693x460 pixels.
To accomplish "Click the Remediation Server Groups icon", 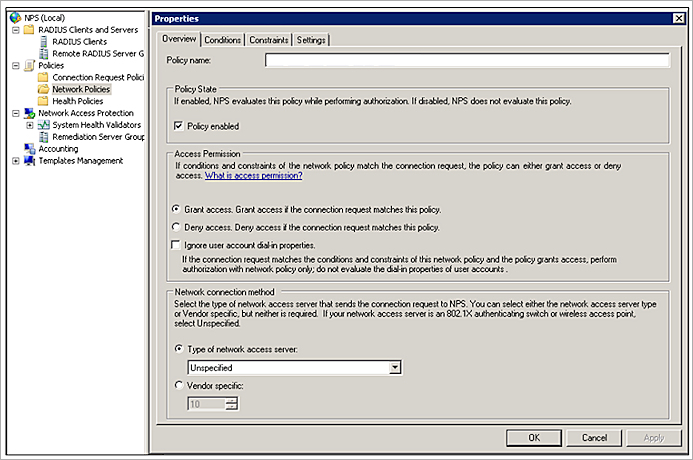I will [43, 137].
